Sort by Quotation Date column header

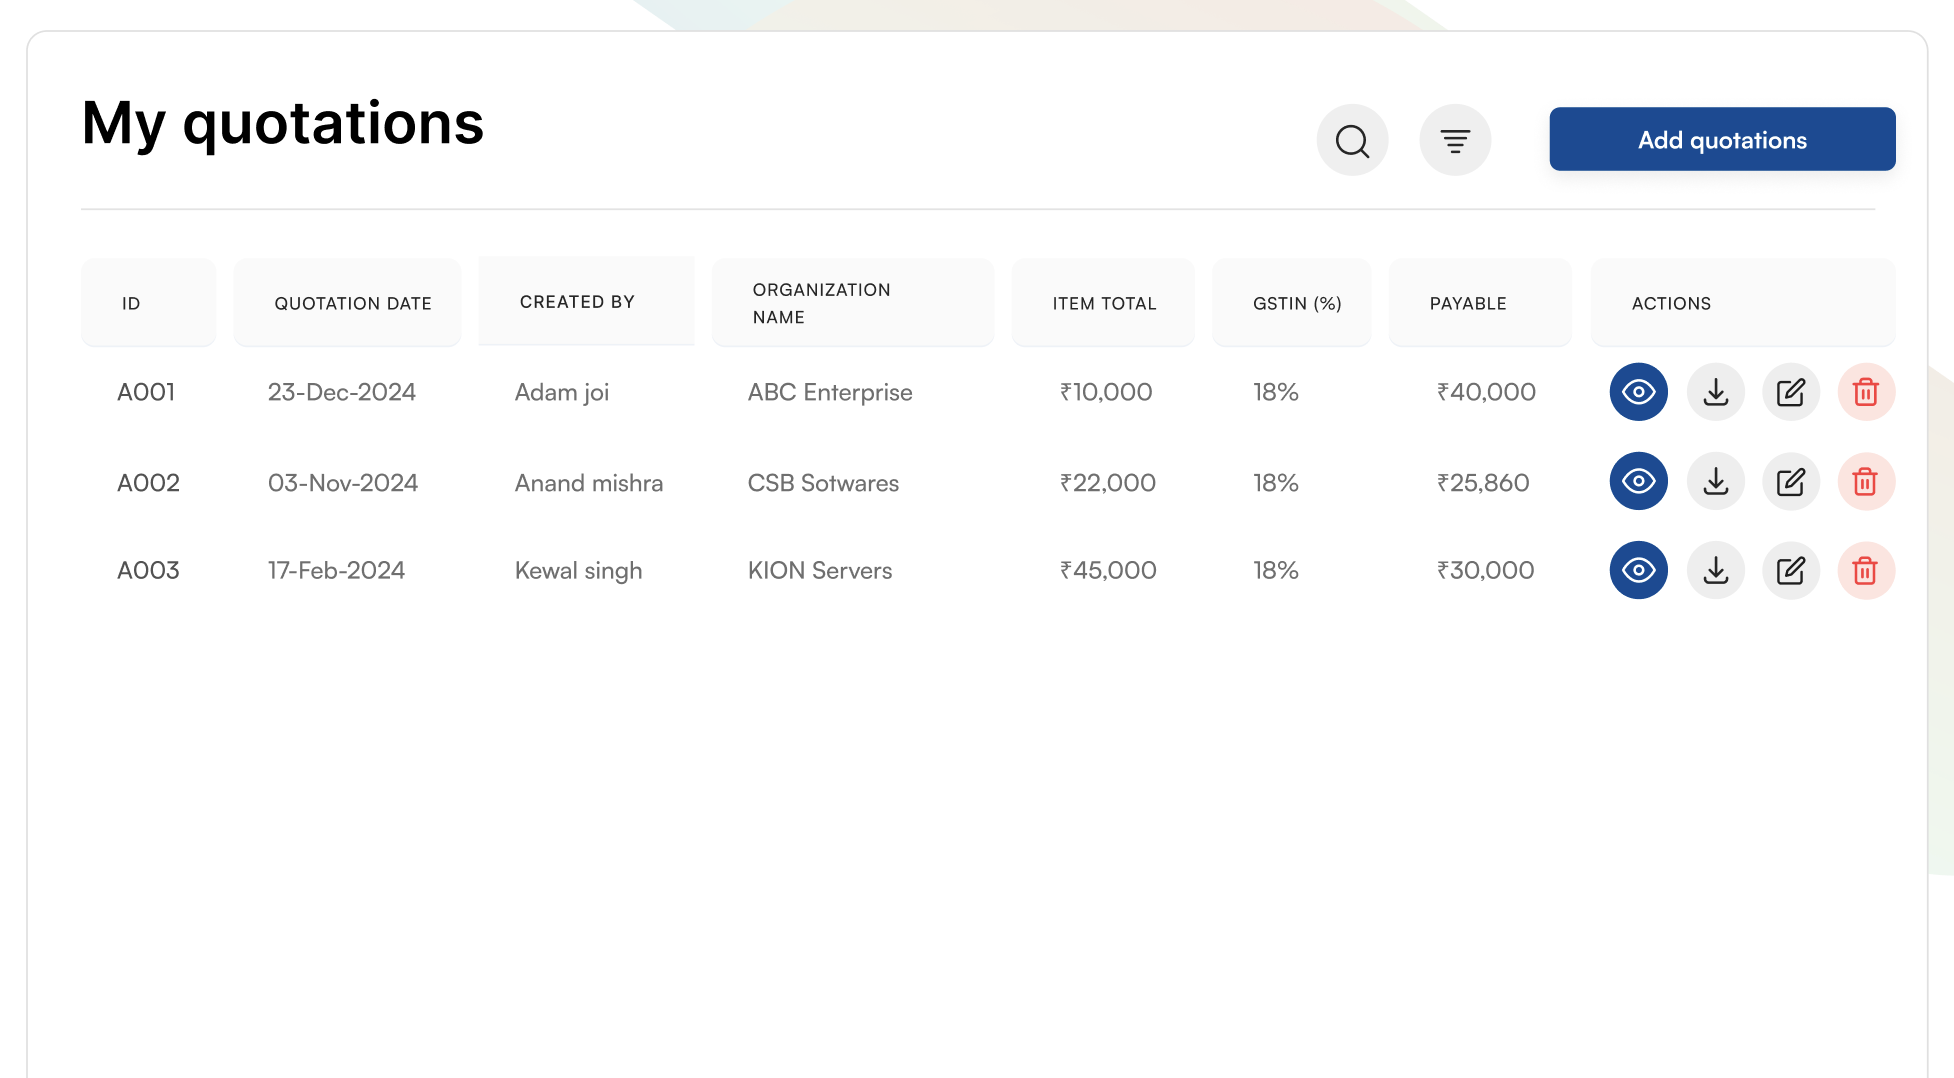pyautogui.click(x=352, y=303)
